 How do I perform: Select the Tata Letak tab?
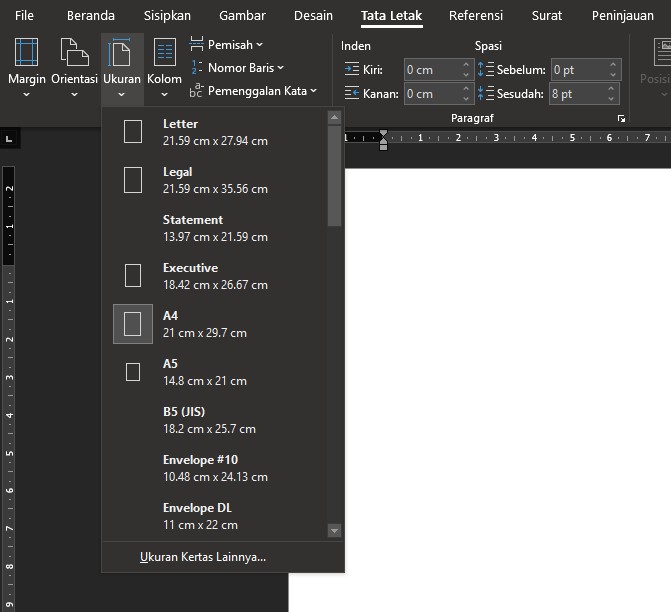[x=392, y=16]
